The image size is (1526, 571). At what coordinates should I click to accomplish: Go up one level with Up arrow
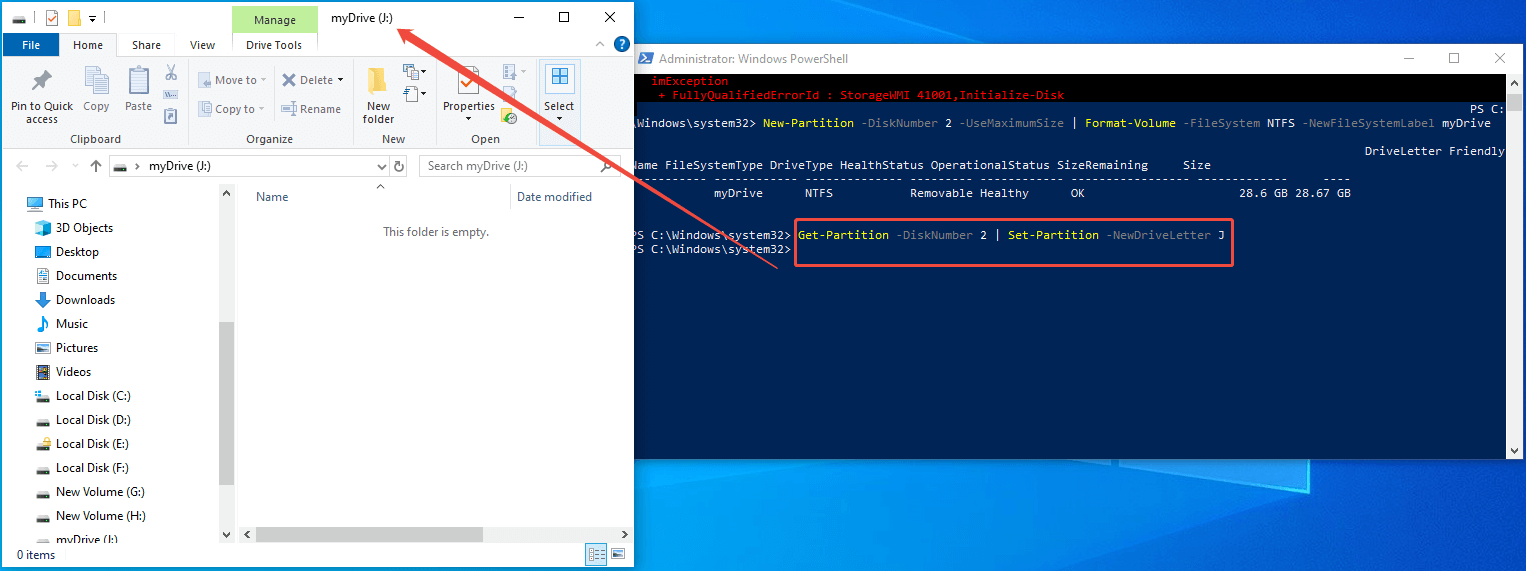96,166
